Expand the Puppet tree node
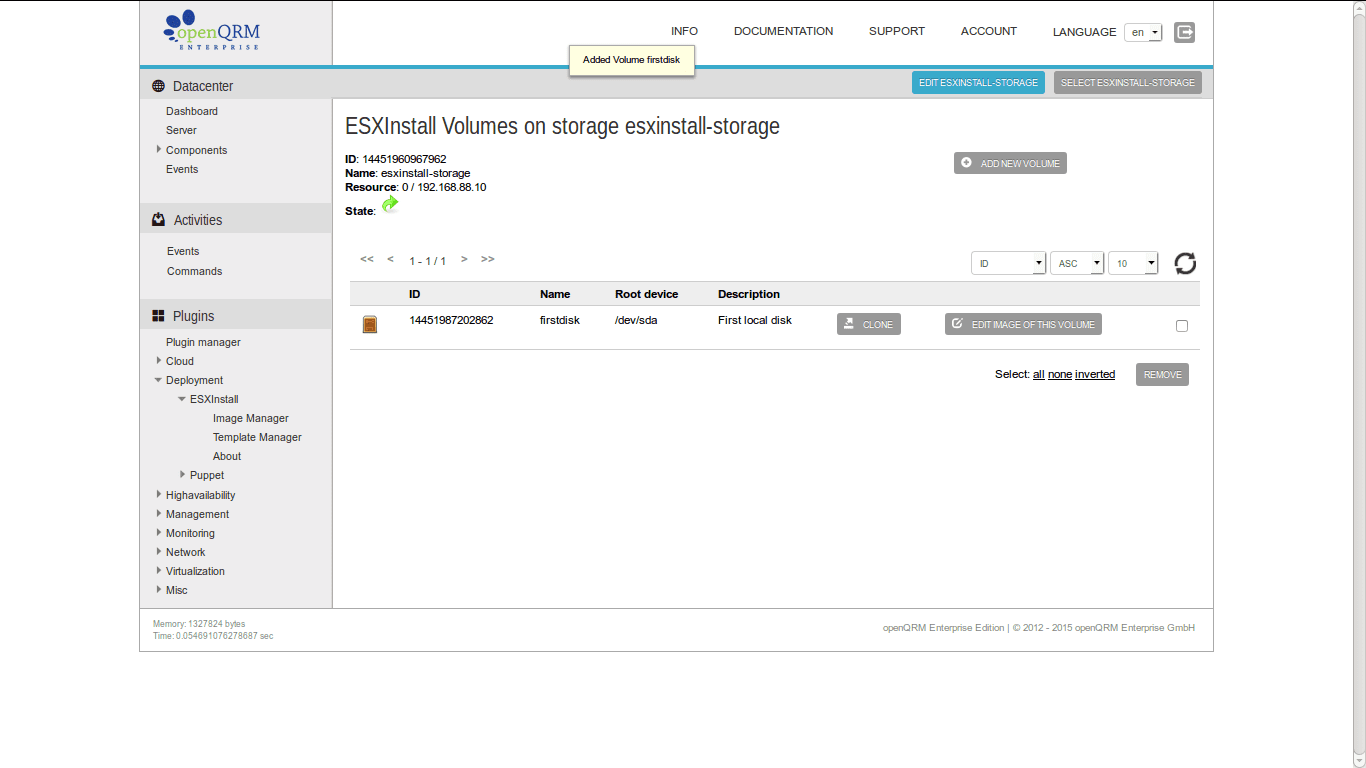Screen dimensions: 1366x768 click(183, 475)
